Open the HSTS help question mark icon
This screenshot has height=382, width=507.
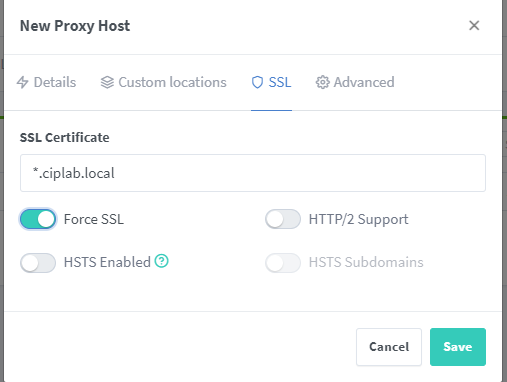pyautogui.click(x=161, y=261)
